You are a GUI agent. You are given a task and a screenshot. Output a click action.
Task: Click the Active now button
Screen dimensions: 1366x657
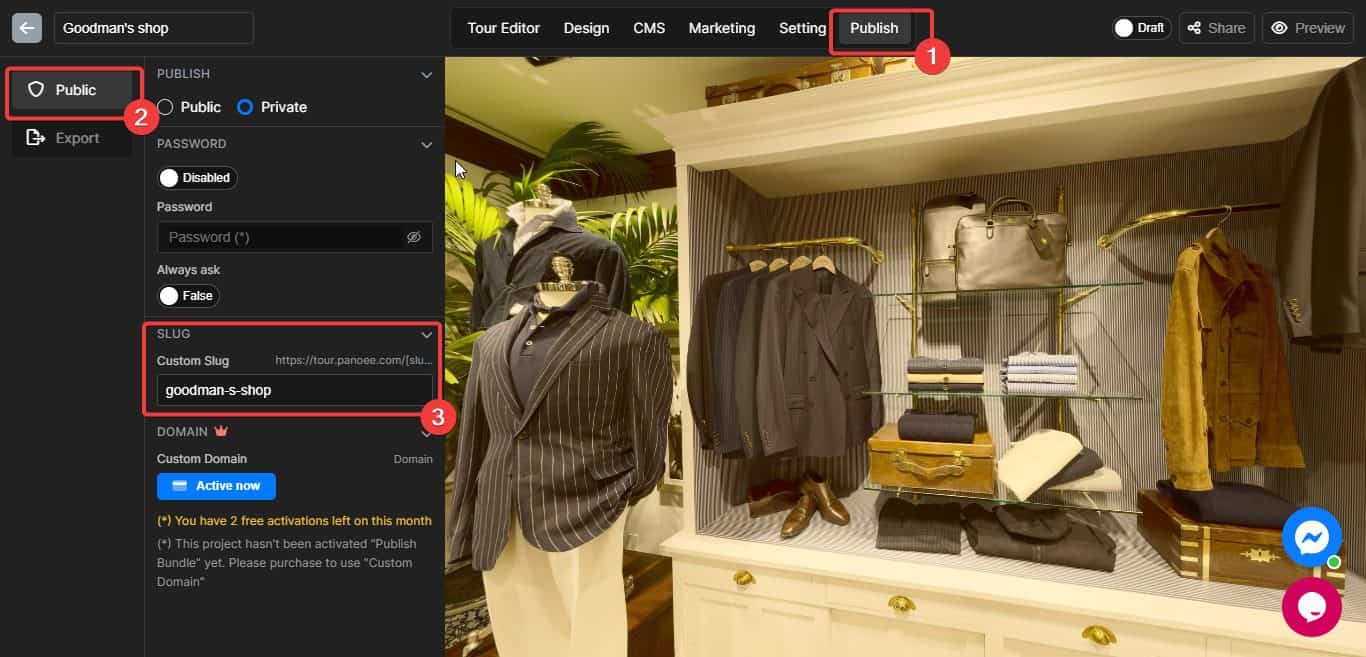point(216,486)
